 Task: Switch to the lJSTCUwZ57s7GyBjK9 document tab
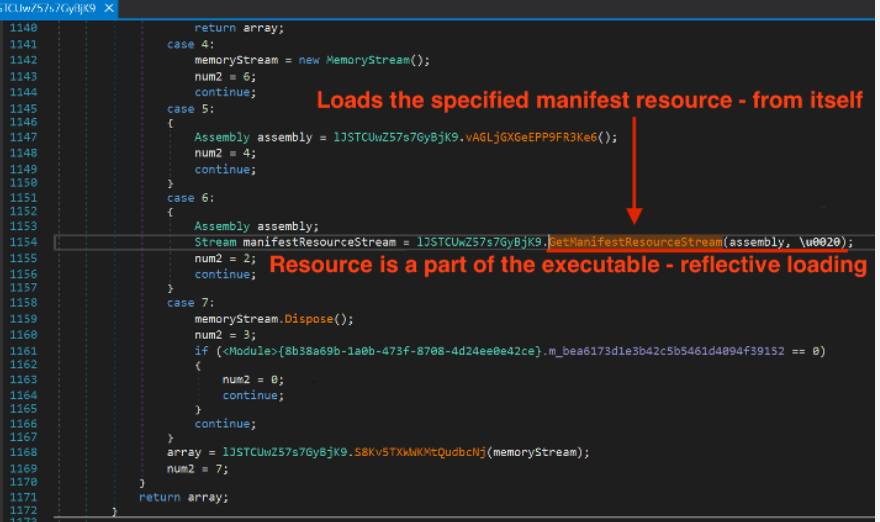tap(50, 8)
